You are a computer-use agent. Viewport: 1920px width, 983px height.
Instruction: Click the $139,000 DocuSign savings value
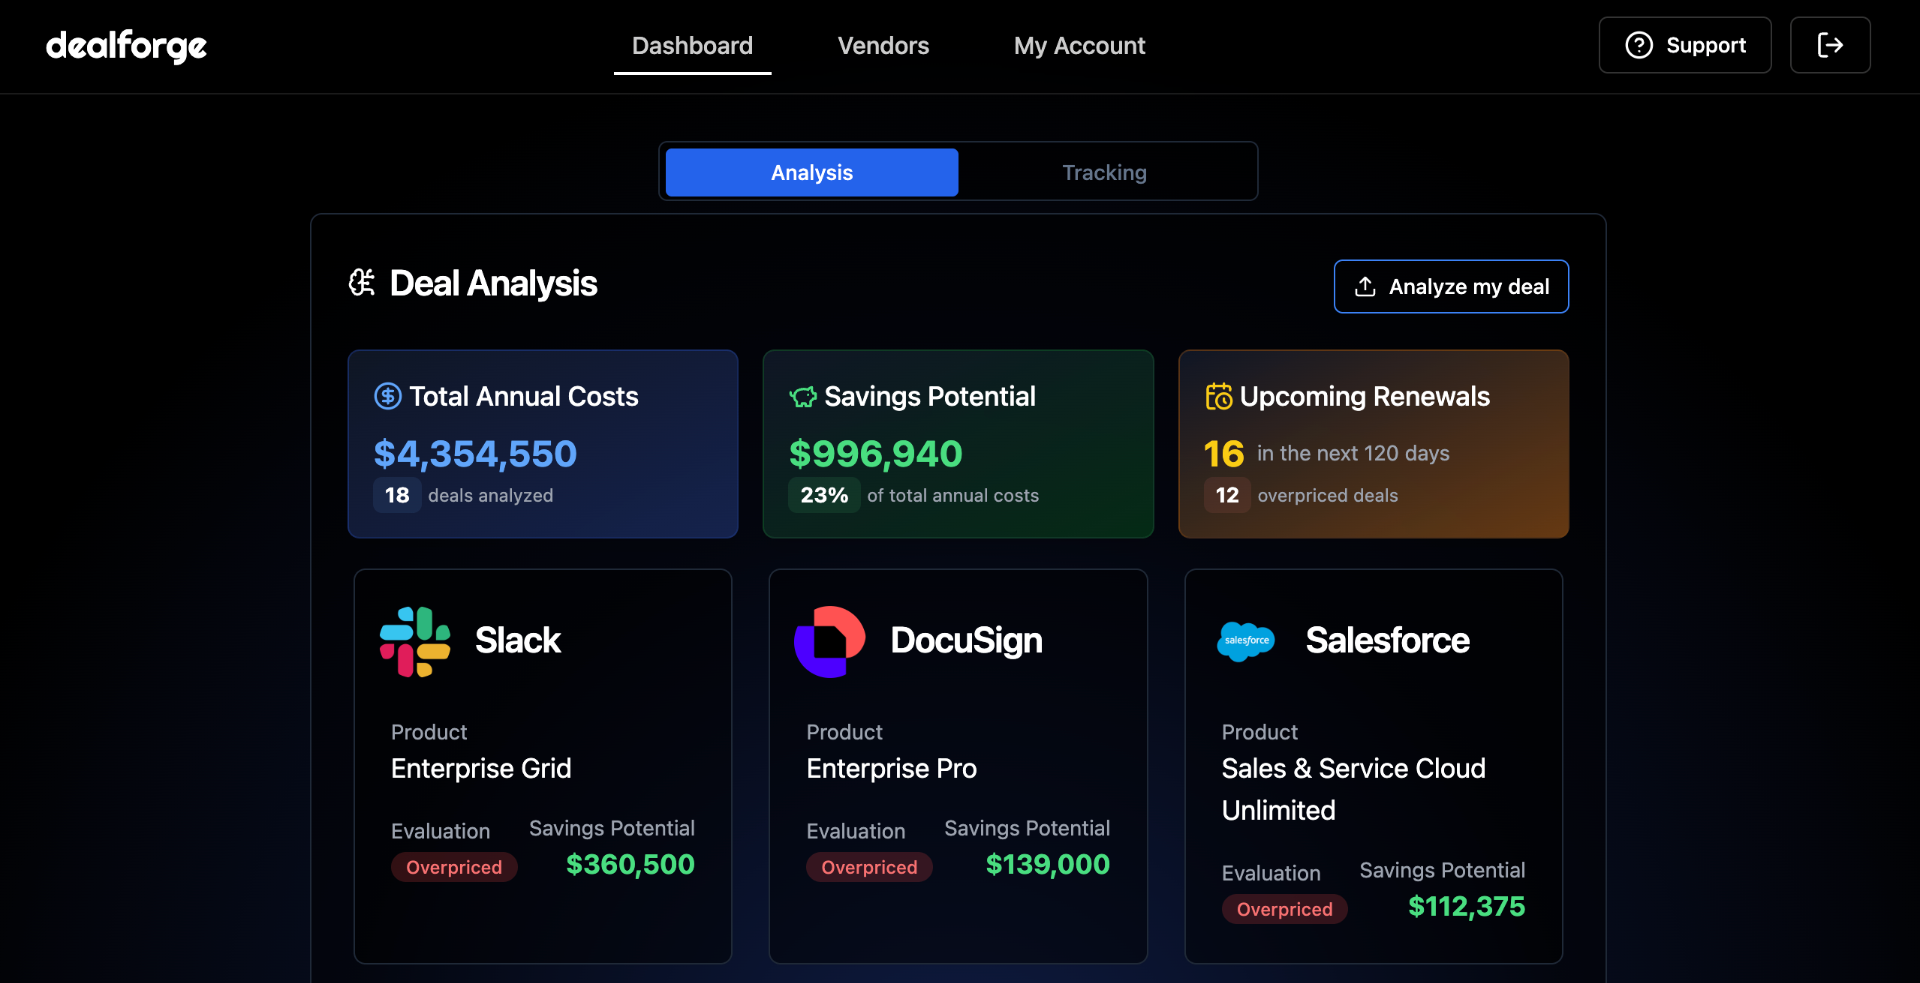pos(1047,865)
